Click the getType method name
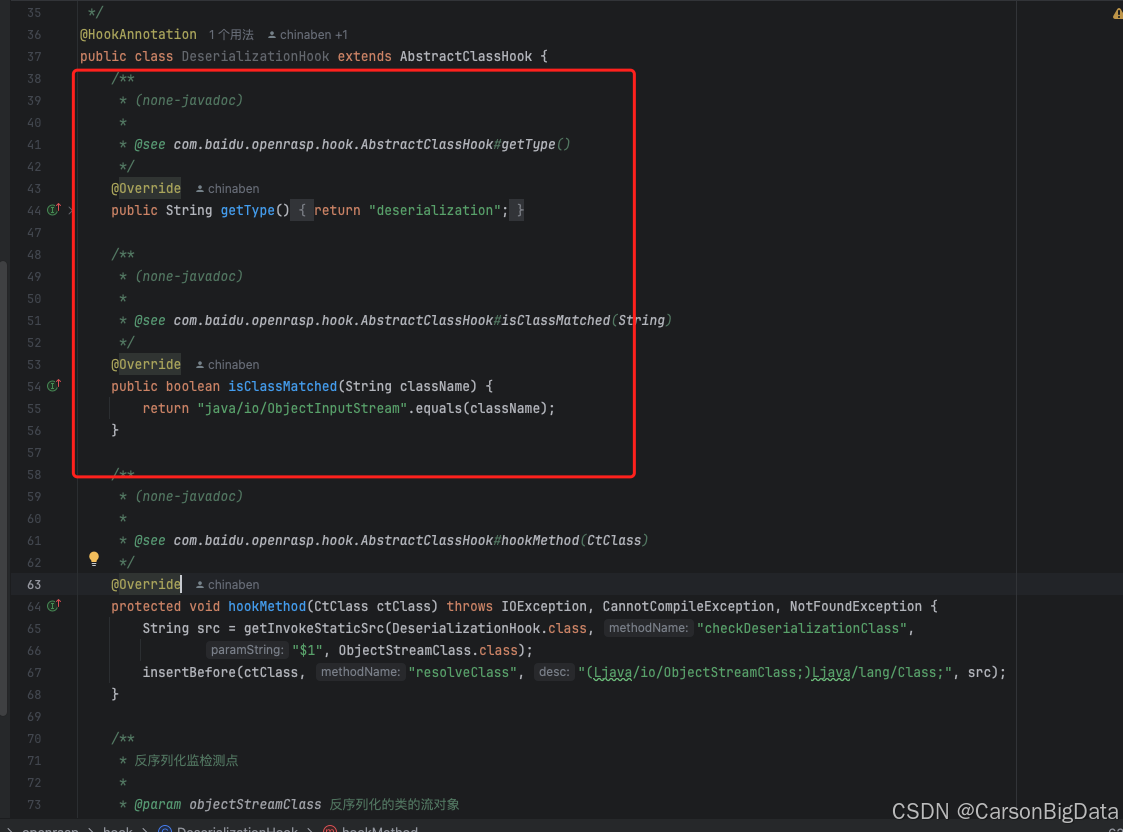This screenshot has height=832, width=1123. pos(247,211)
